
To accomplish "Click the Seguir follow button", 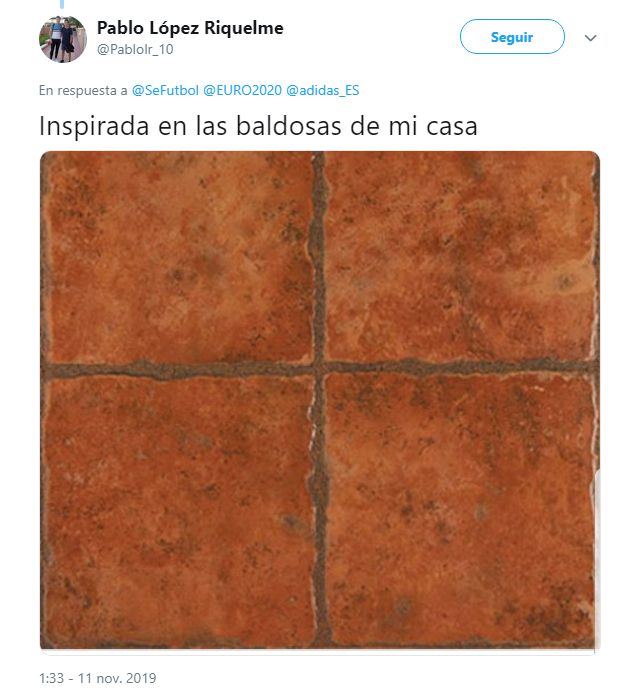I will (512, 37).
